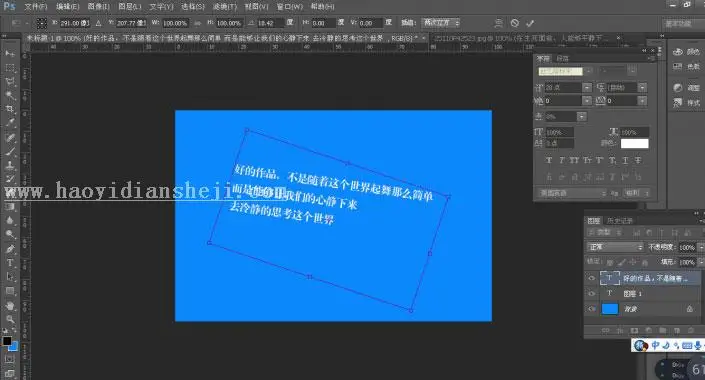Screen dimensions: 705x380
Task: Click the rotation angle input field
Action: (x=271, y=23)
